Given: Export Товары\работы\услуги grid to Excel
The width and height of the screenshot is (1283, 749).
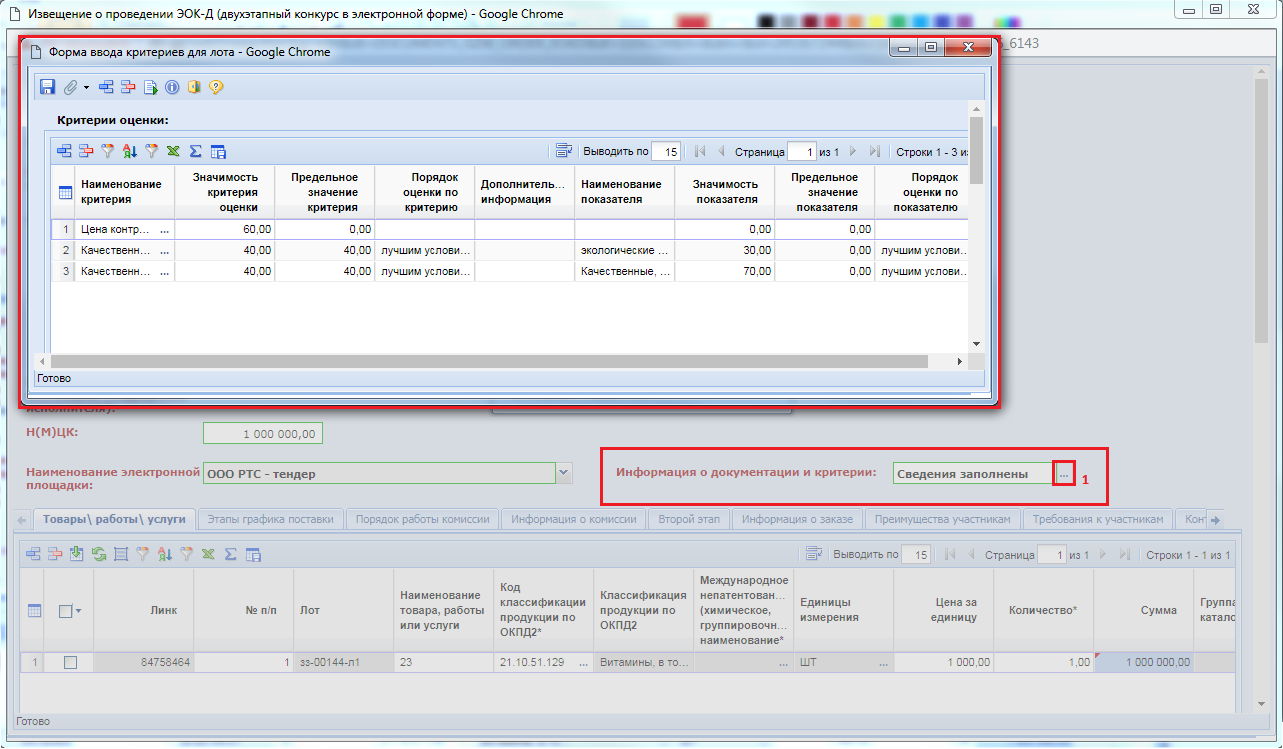Looking at the screenshot, I should click(208, 553).
